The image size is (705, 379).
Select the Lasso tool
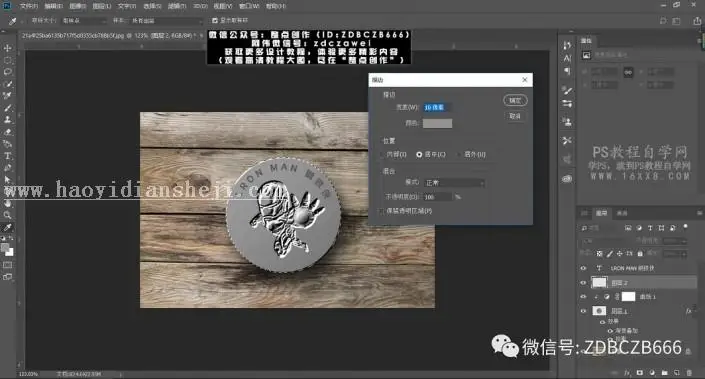pos(8,72)
